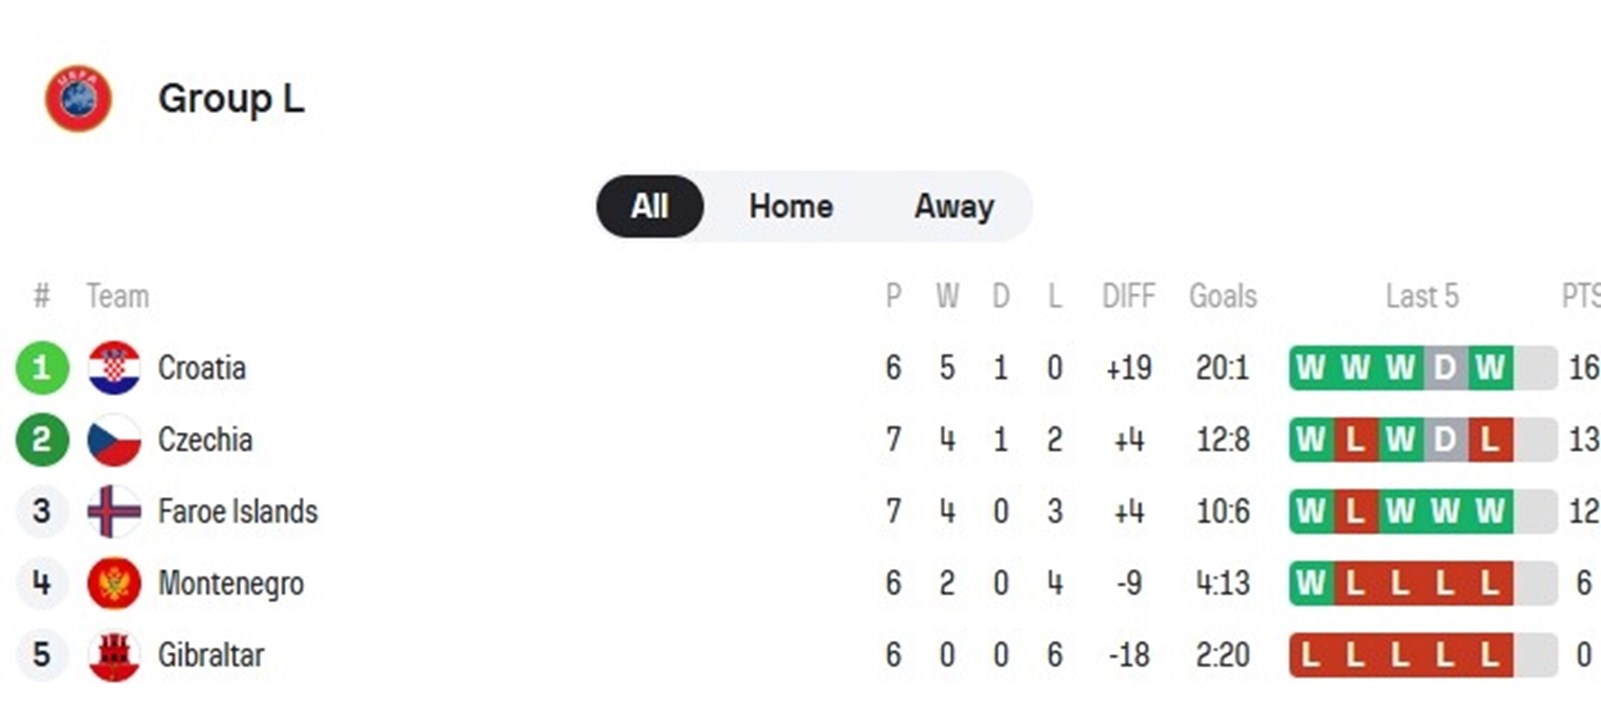1601x709 pixels.
Task: Switch to Home standings tab
Action: [x=791, y=206]
